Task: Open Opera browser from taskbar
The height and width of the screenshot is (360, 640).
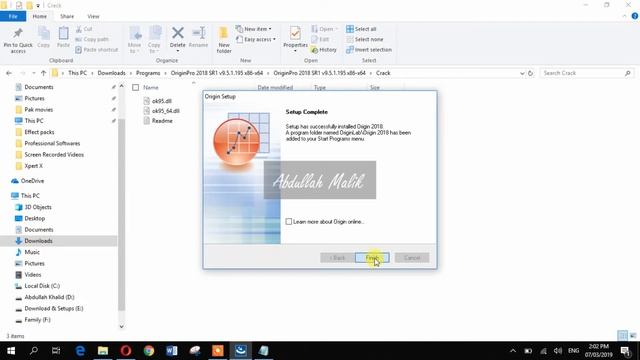Action: click(x=126, y=351)
